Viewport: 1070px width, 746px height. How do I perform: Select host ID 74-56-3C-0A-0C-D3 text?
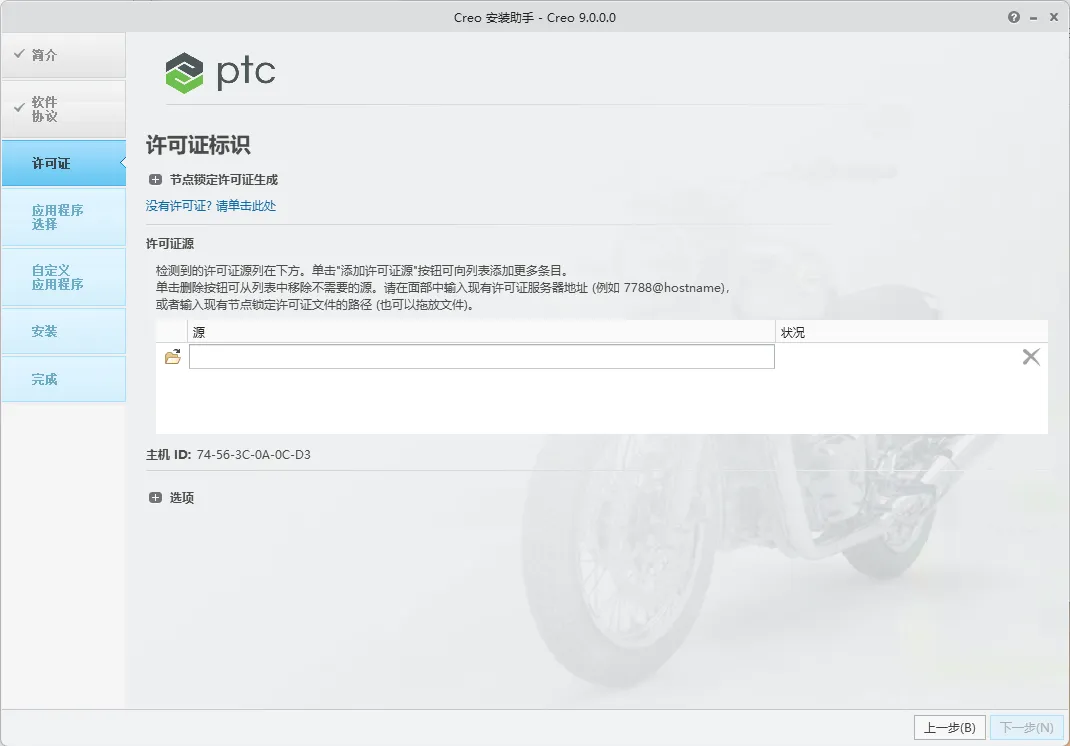253,455
